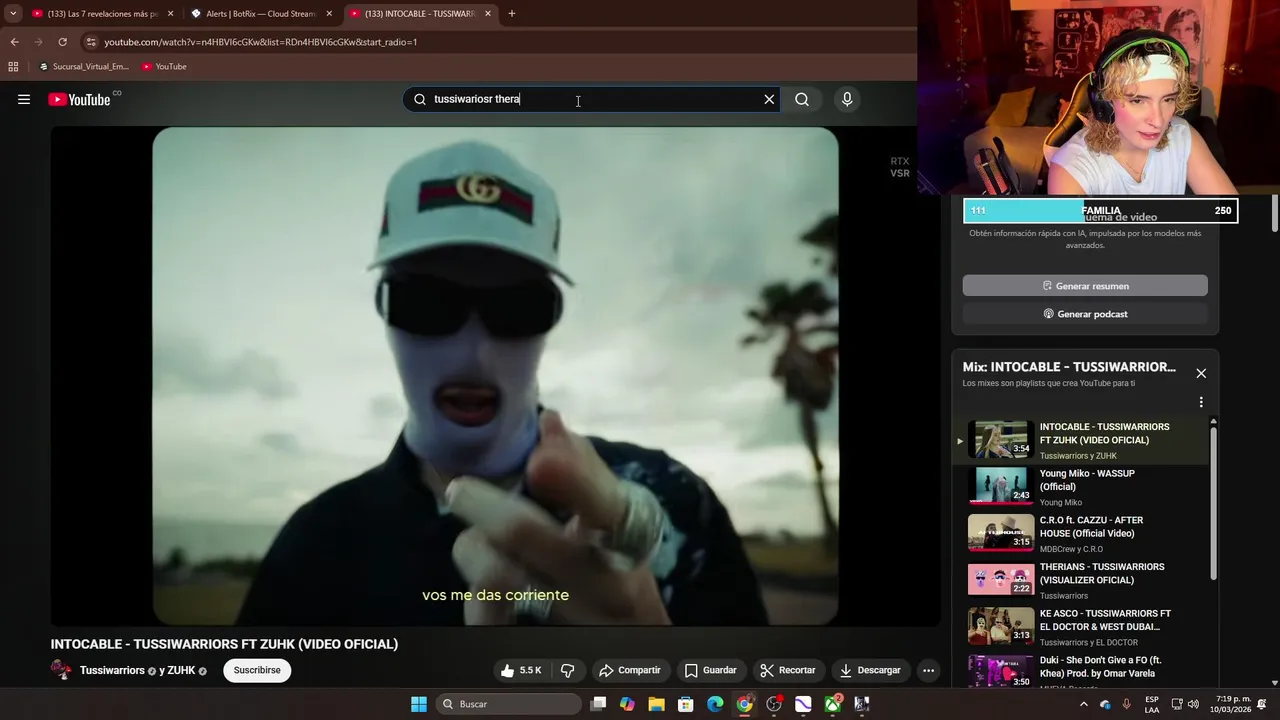This screenshot has height=720, width=1280.
Task: Open Tussiwarriors channel name link
Action: point(112,670)
